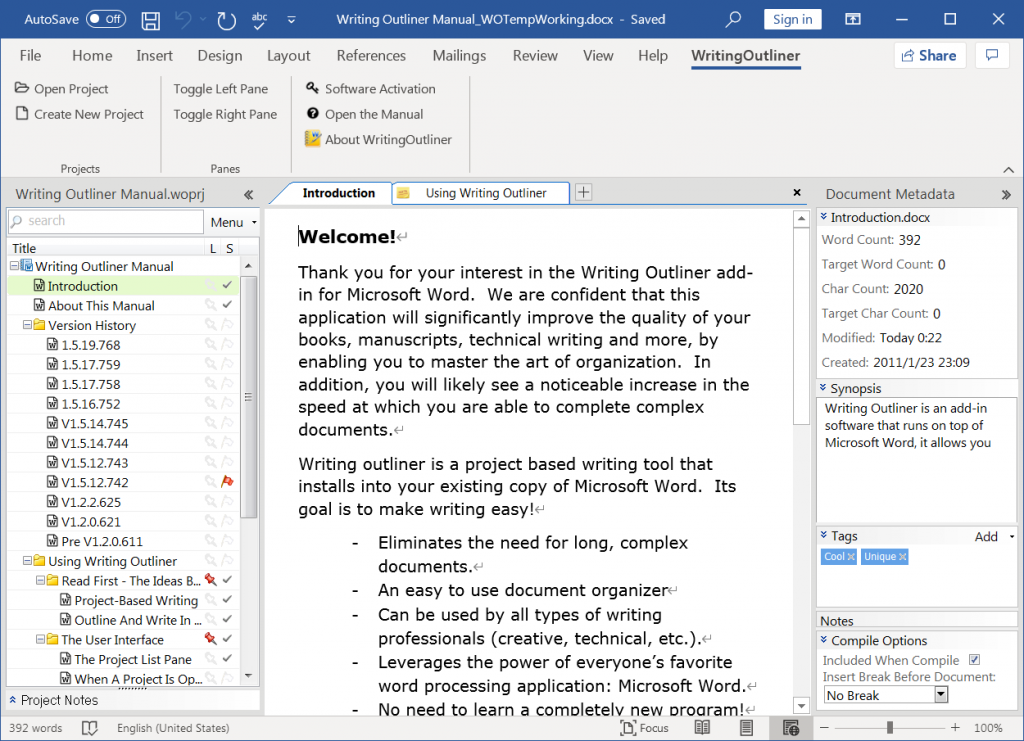Select the Introduction document tab
Screen dimensions: 1024x741
338,193
